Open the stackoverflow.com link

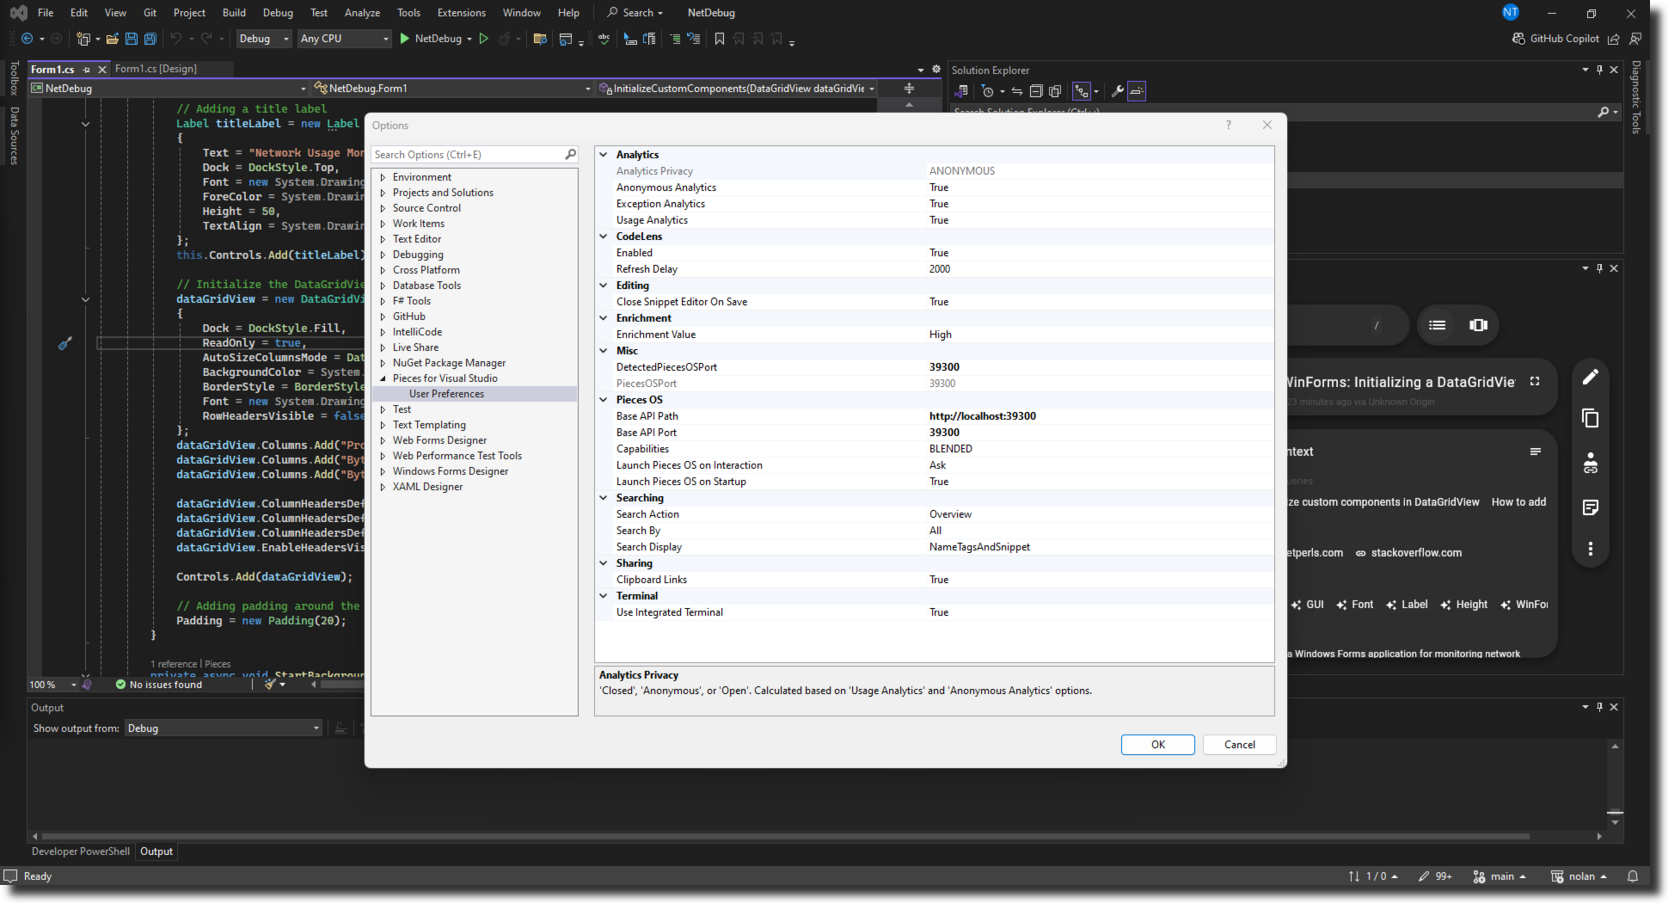pyautogui.click(x=1409, y=553)
